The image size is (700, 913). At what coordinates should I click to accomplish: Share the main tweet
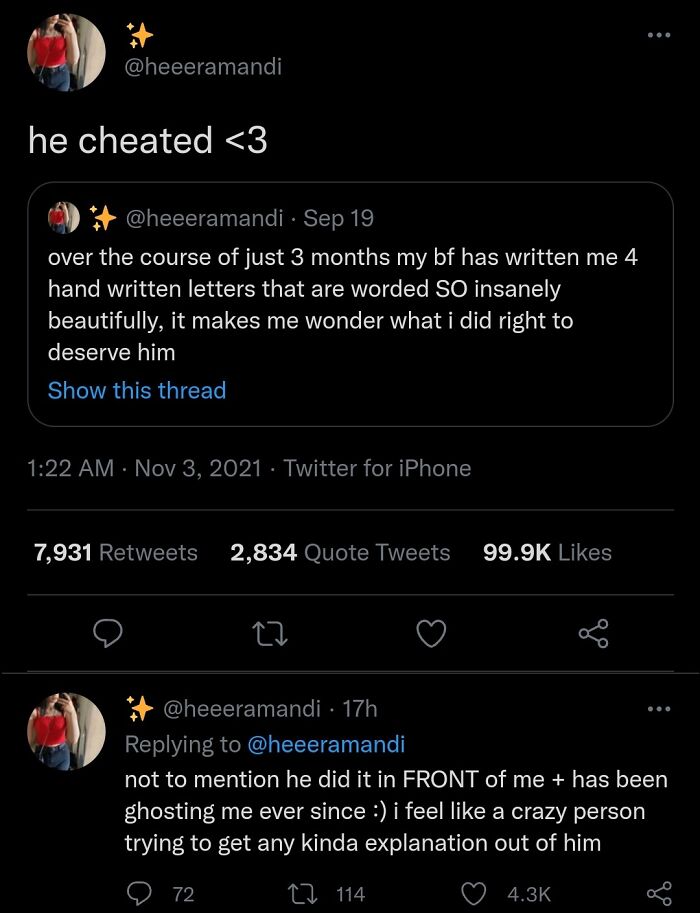(592, 633)
